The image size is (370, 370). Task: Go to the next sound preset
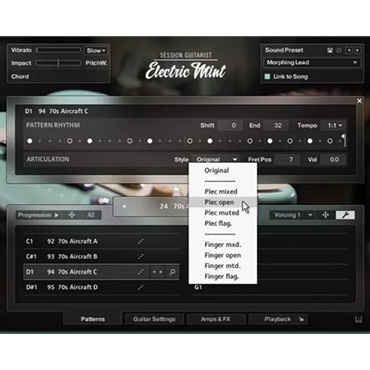(357, 50)
